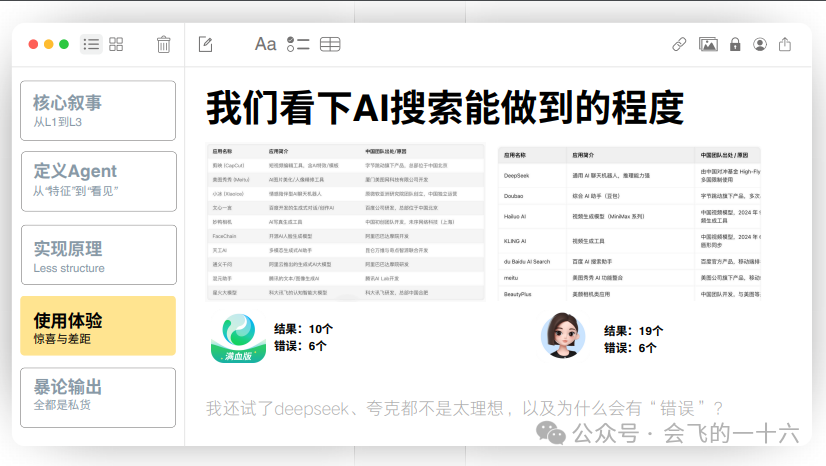Open the 实现原理 note
This screenshot has height=466, width=826.
click(x=99, y=255)
